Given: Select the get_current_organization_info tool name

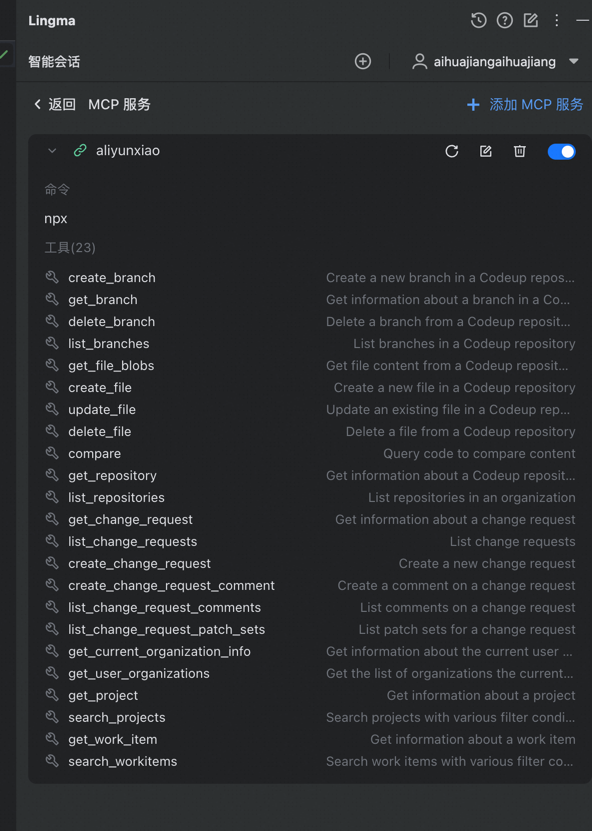Looking at the screenshot, I should 159,651.
